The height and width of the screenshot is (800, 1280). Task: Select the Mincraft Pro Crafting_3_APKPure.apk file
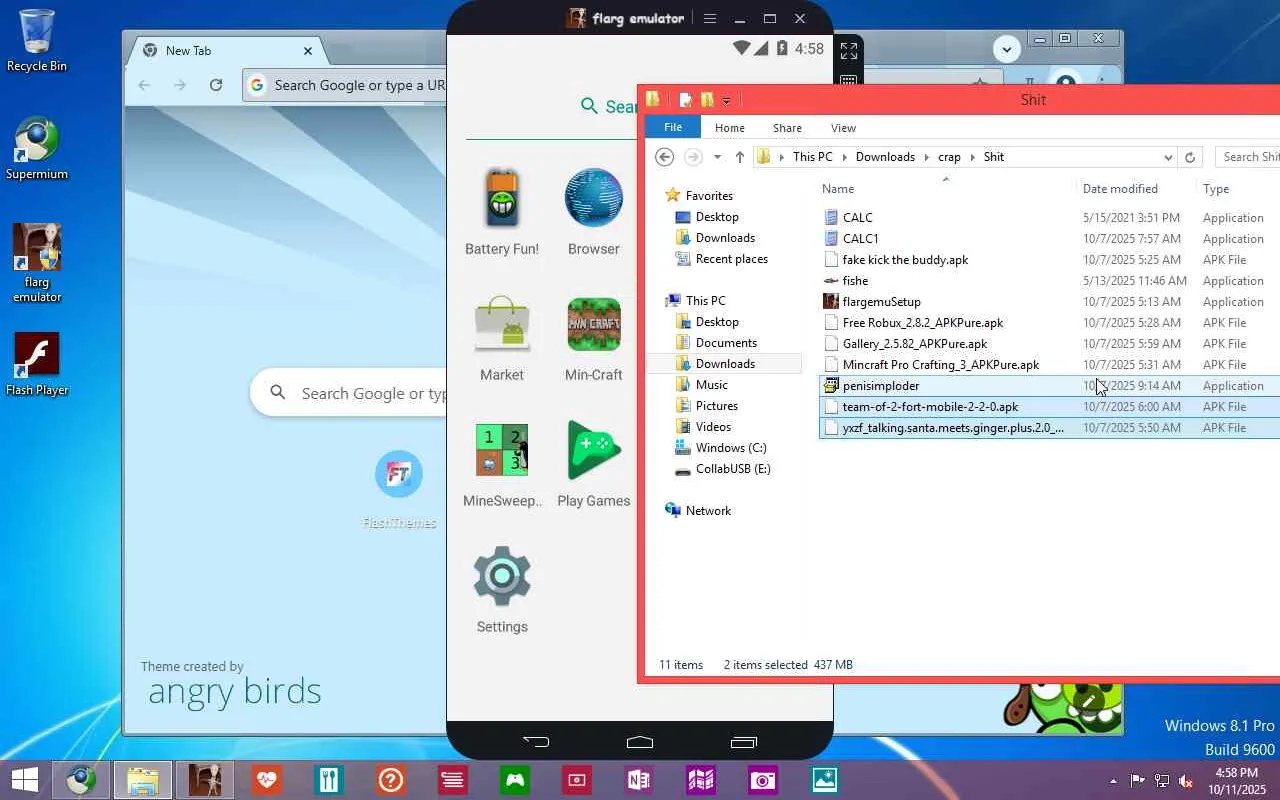(941, 365)
